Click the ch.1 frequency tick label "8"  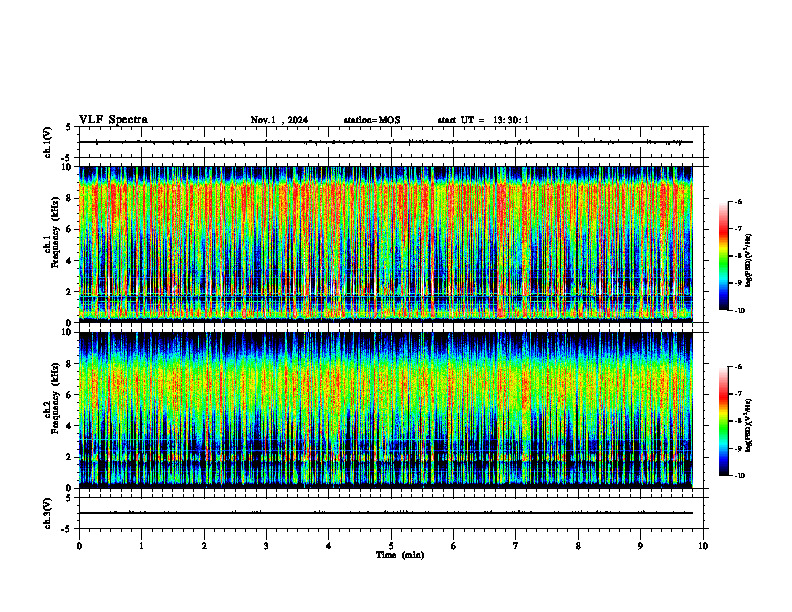pos(70,198)
